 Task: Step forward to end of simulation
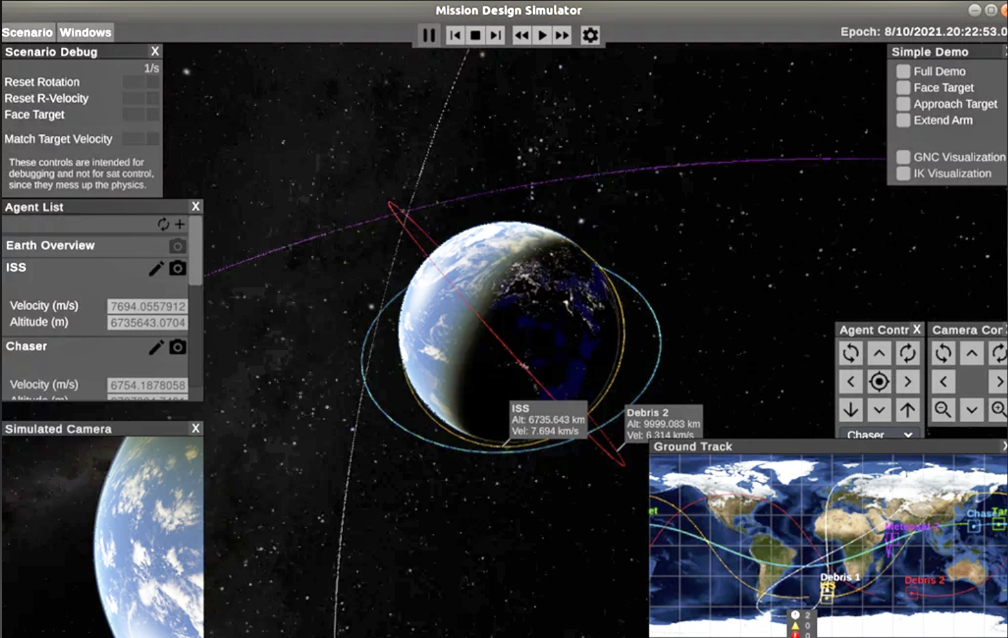(495, 35)
